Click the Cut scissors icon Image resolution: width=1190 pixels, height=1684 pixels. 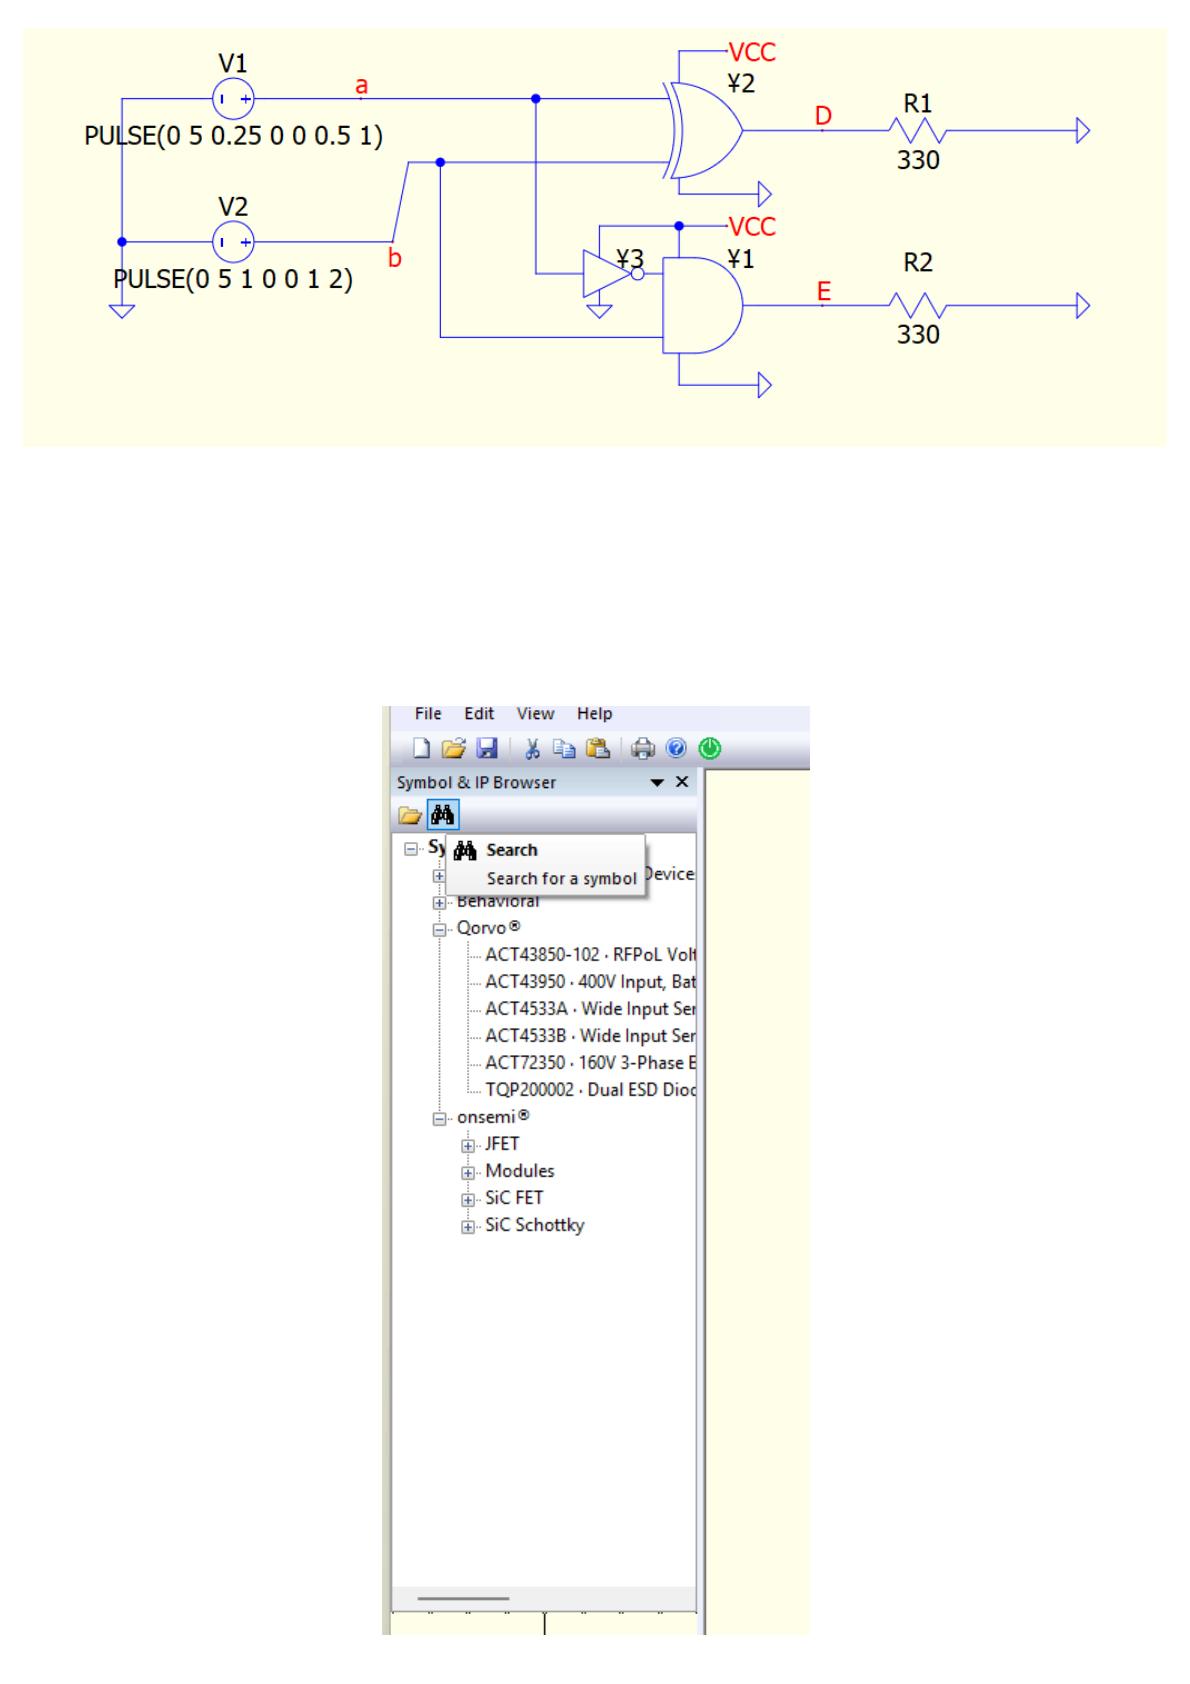point(532,748)
